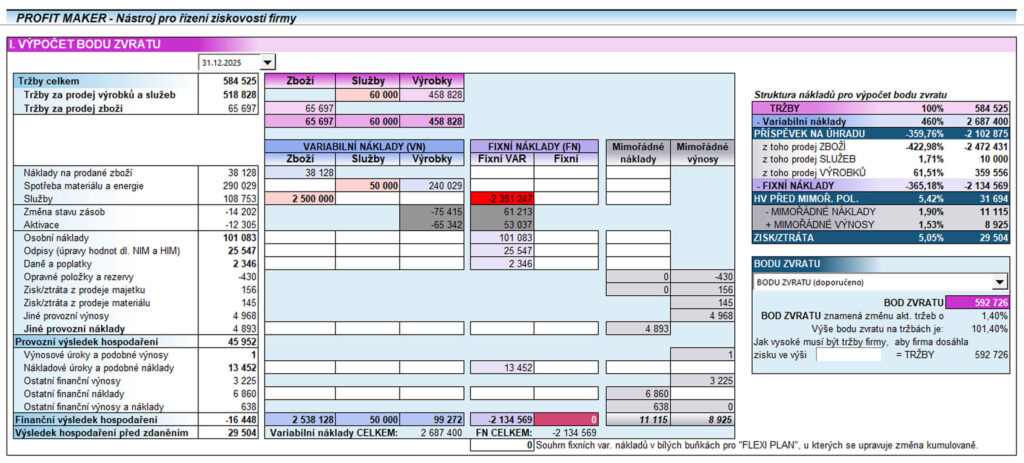Click the 4 893 cell under Mimořádné náklady
The width and height of the screenshot is (1024, 463).
click(637, 328)
